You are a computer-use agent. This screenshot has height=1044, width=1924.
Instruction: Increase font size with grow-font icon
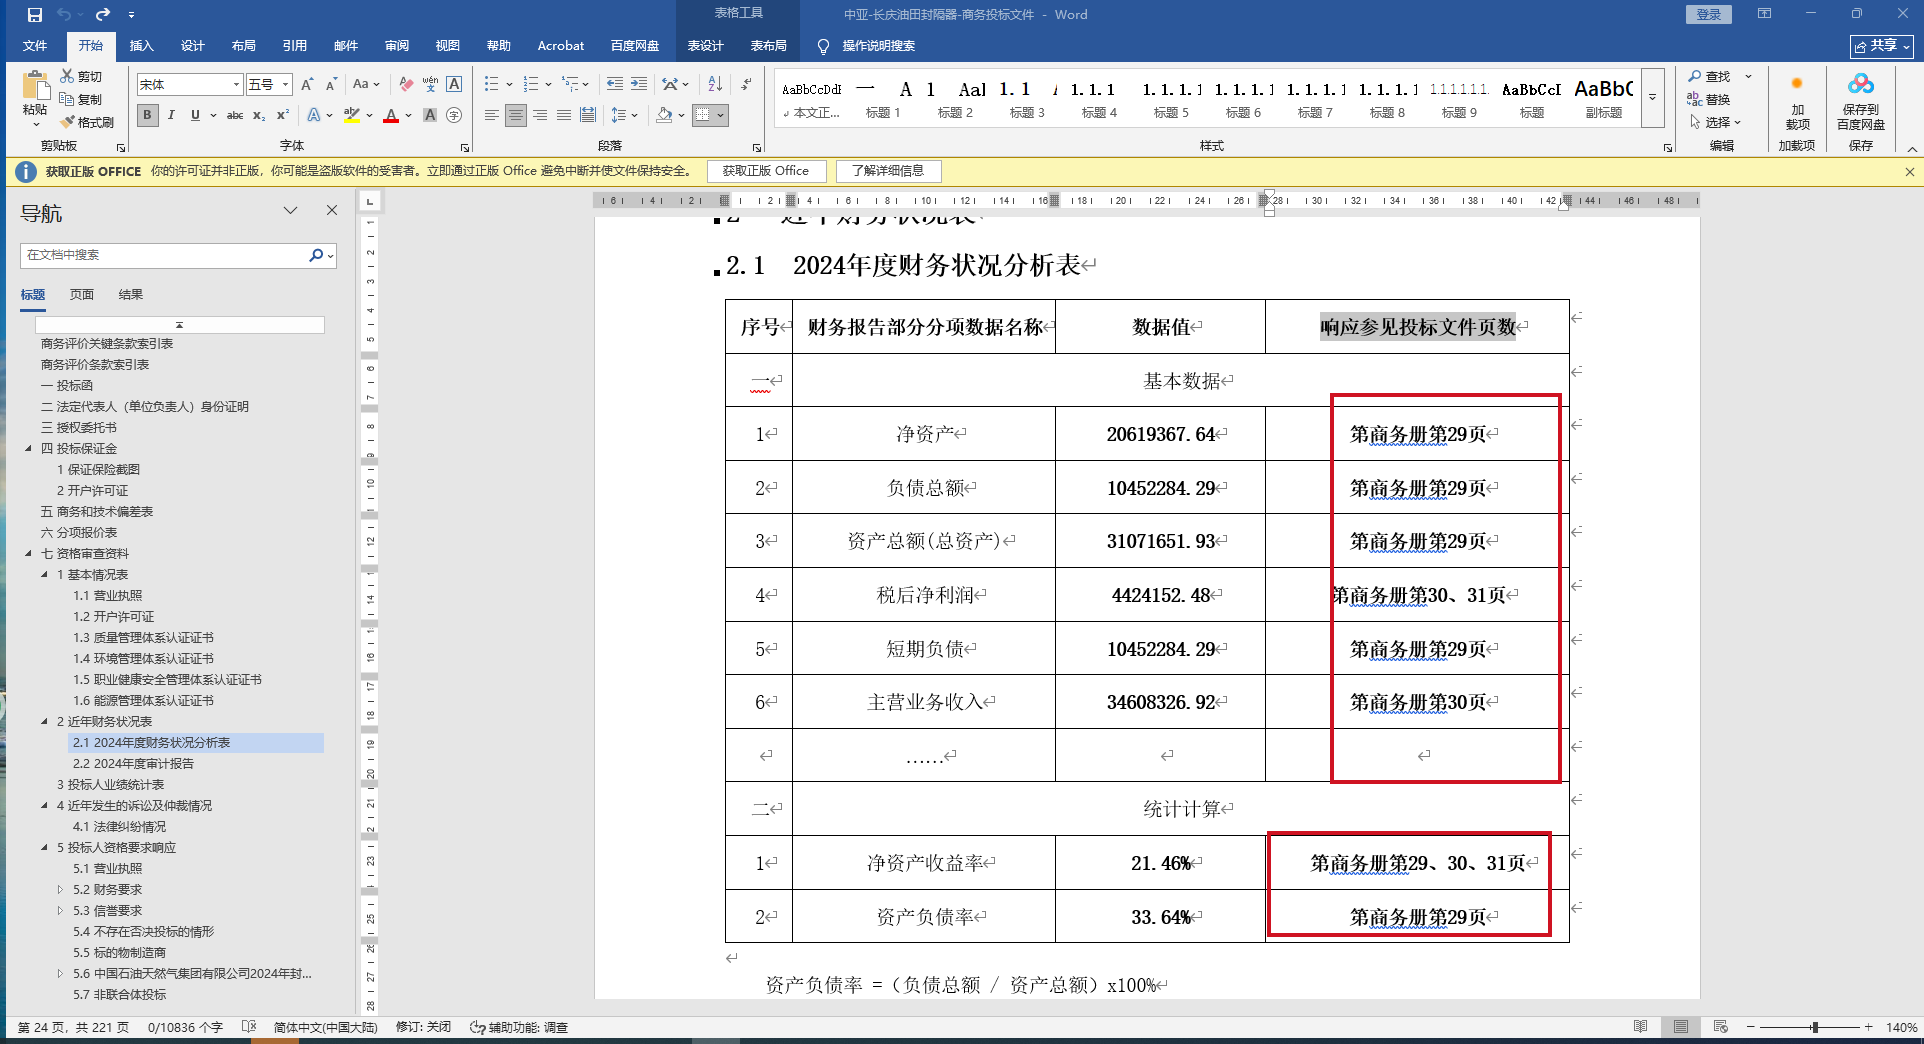tap(307, 85)
